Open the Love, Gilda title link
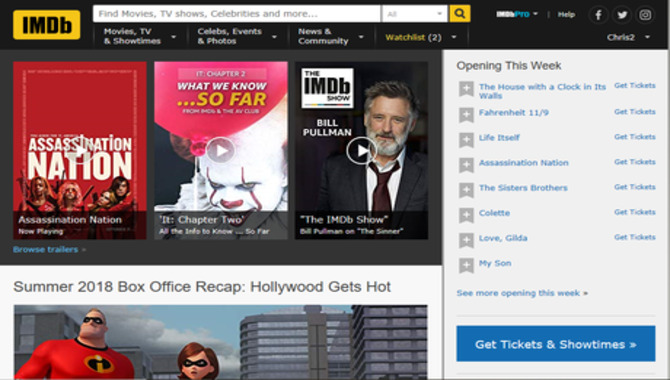 click(x=503, y=238)
